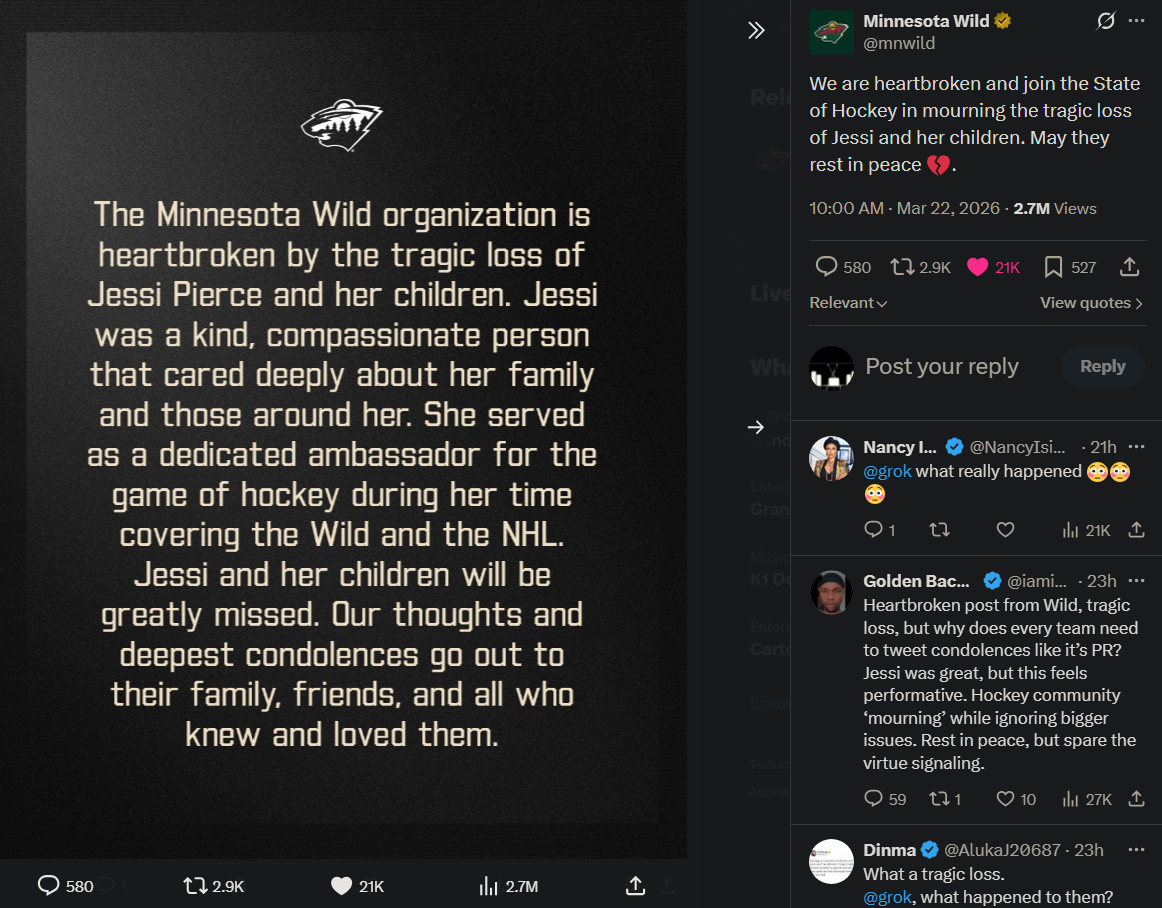Like Golden Bac's reply
Viewport: 1162px width, 908px height.
[x=1006, y=798]
